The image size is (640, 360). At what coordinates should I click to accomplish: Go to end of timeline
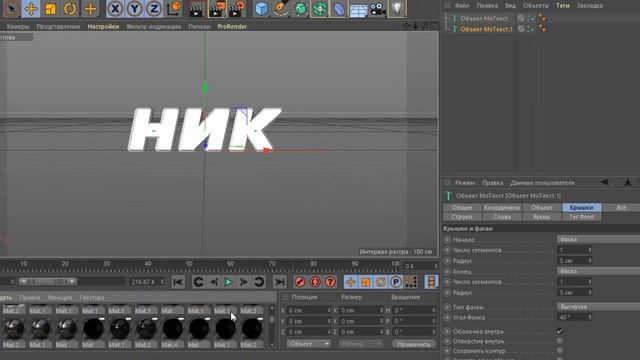coord(279,282)
